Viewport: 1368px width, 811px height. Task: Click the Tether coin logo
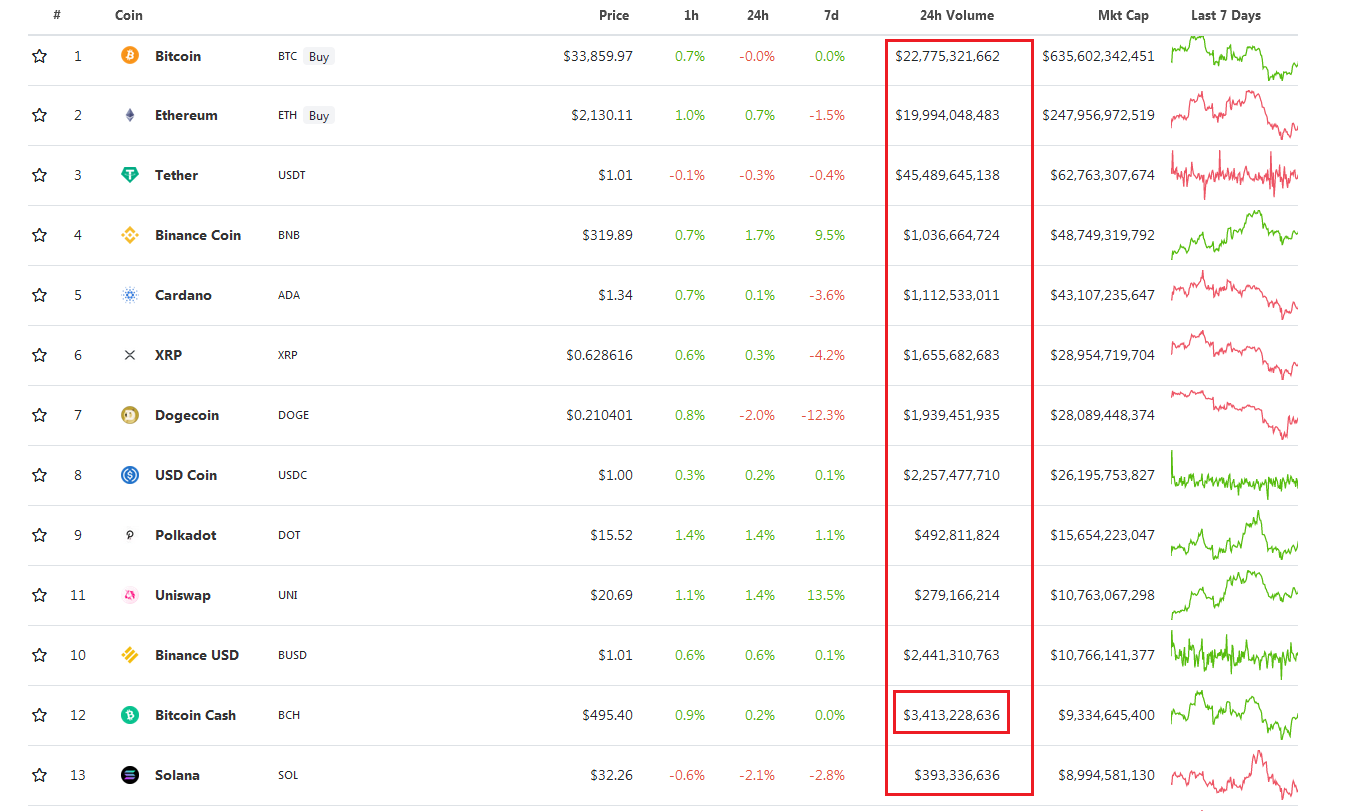[130, 176]
